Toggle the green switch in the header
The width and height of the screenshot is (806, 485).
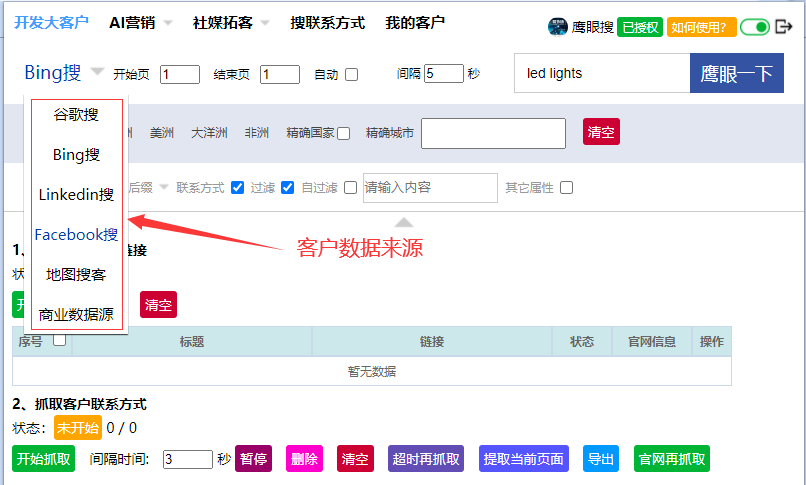754,27
